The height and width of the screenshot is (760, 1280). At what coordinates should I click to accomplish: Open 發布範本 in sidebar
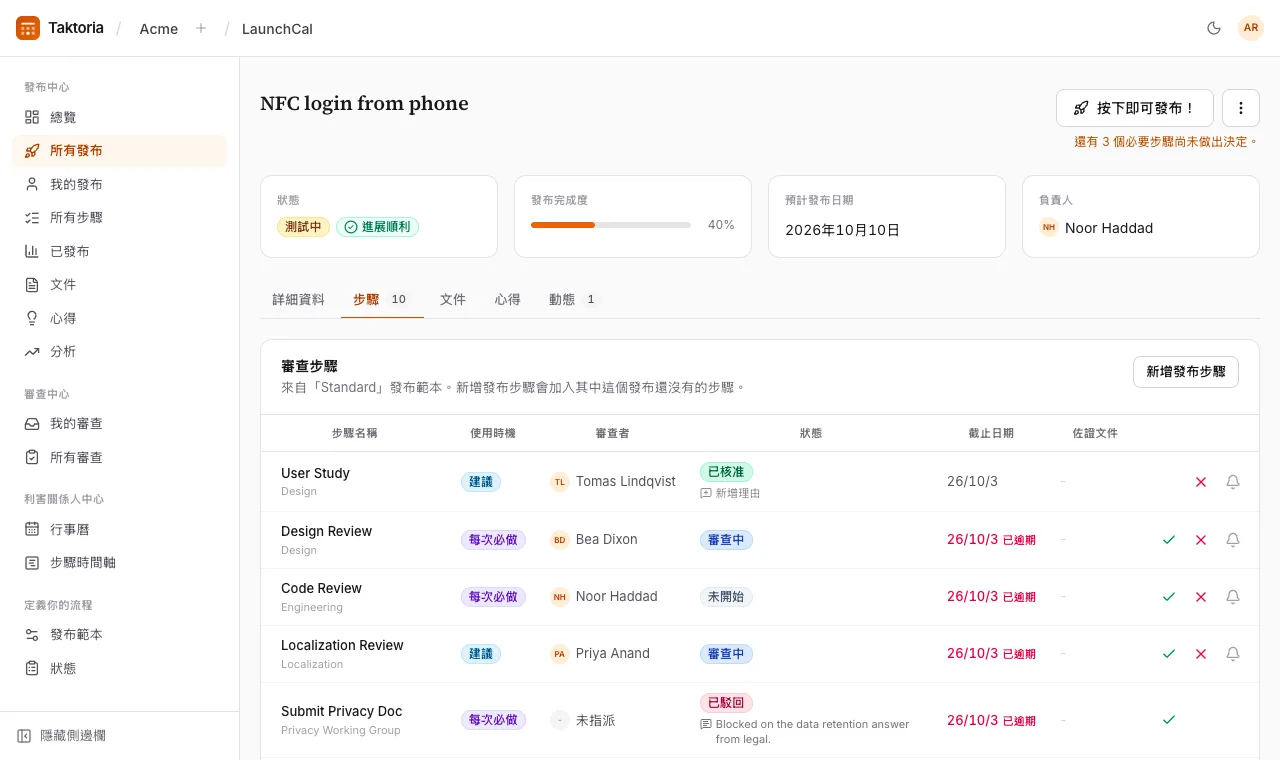click(120, 634)
